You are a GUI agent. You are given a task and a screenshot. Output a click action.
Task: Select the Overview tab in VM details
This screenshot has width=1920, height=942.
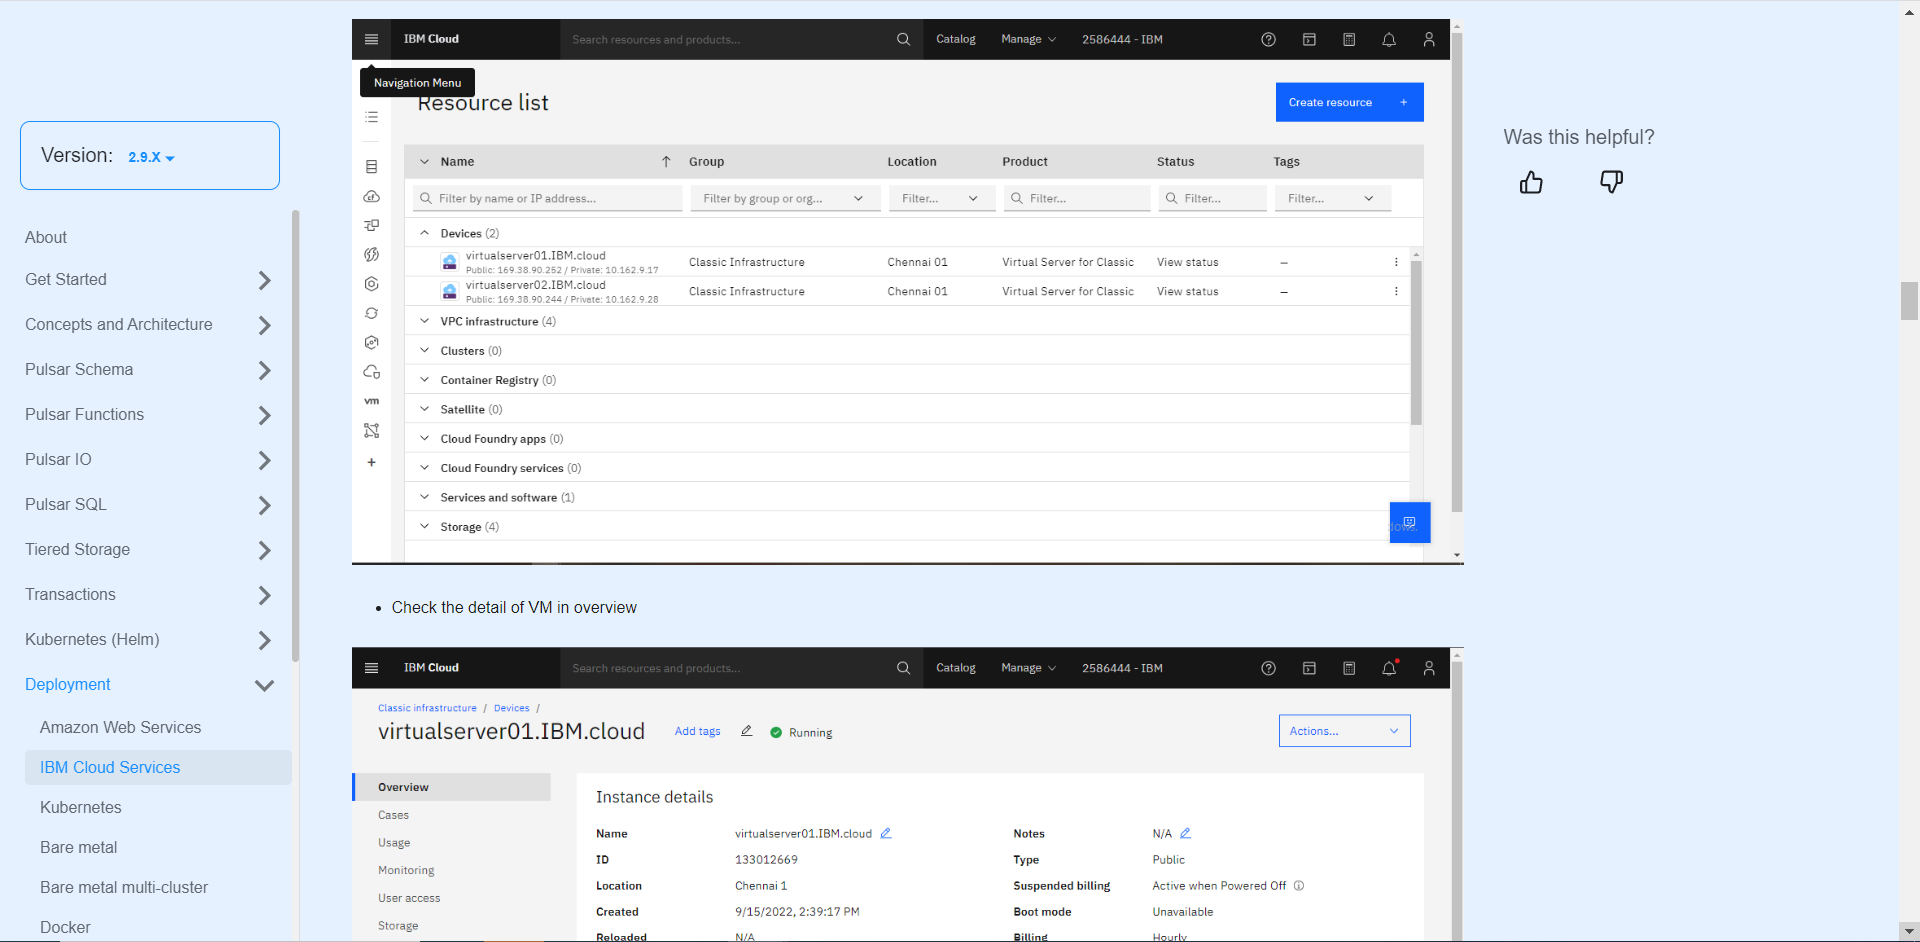pos(451,787)
